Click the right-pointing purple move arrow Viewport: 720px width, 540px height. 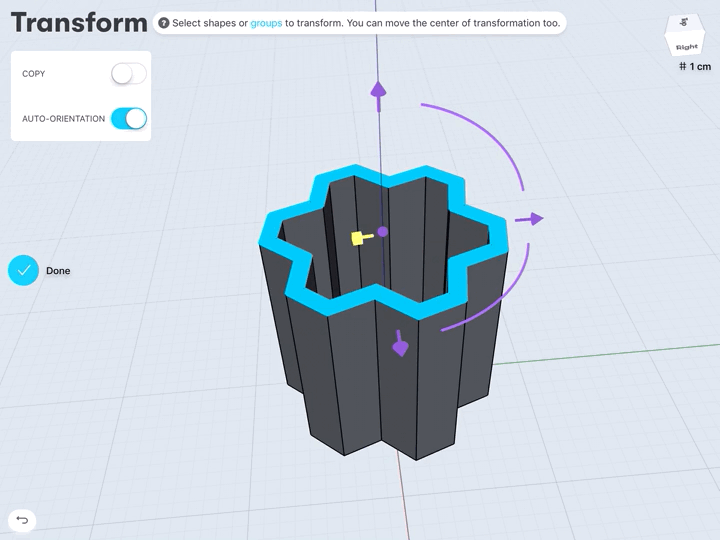tap(533, 219)
